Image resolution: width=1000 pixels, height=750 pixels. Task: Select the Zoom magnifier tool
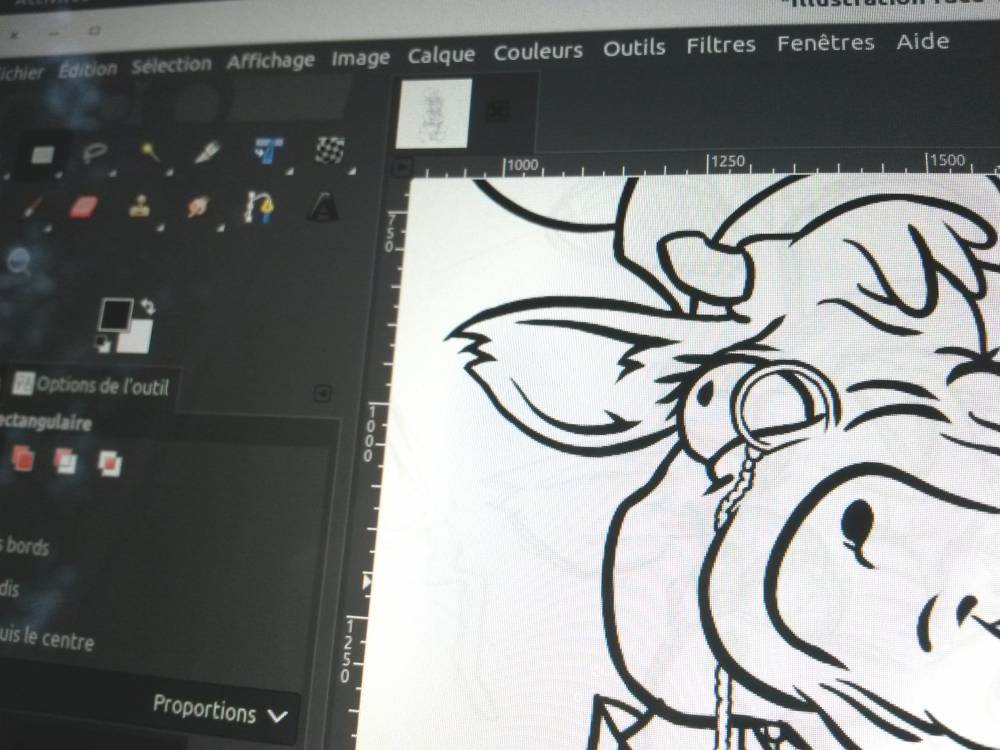19,261
